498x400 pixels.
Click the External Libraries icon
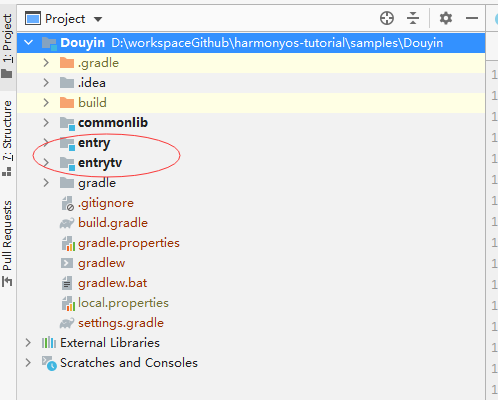[x=49, y=343]
